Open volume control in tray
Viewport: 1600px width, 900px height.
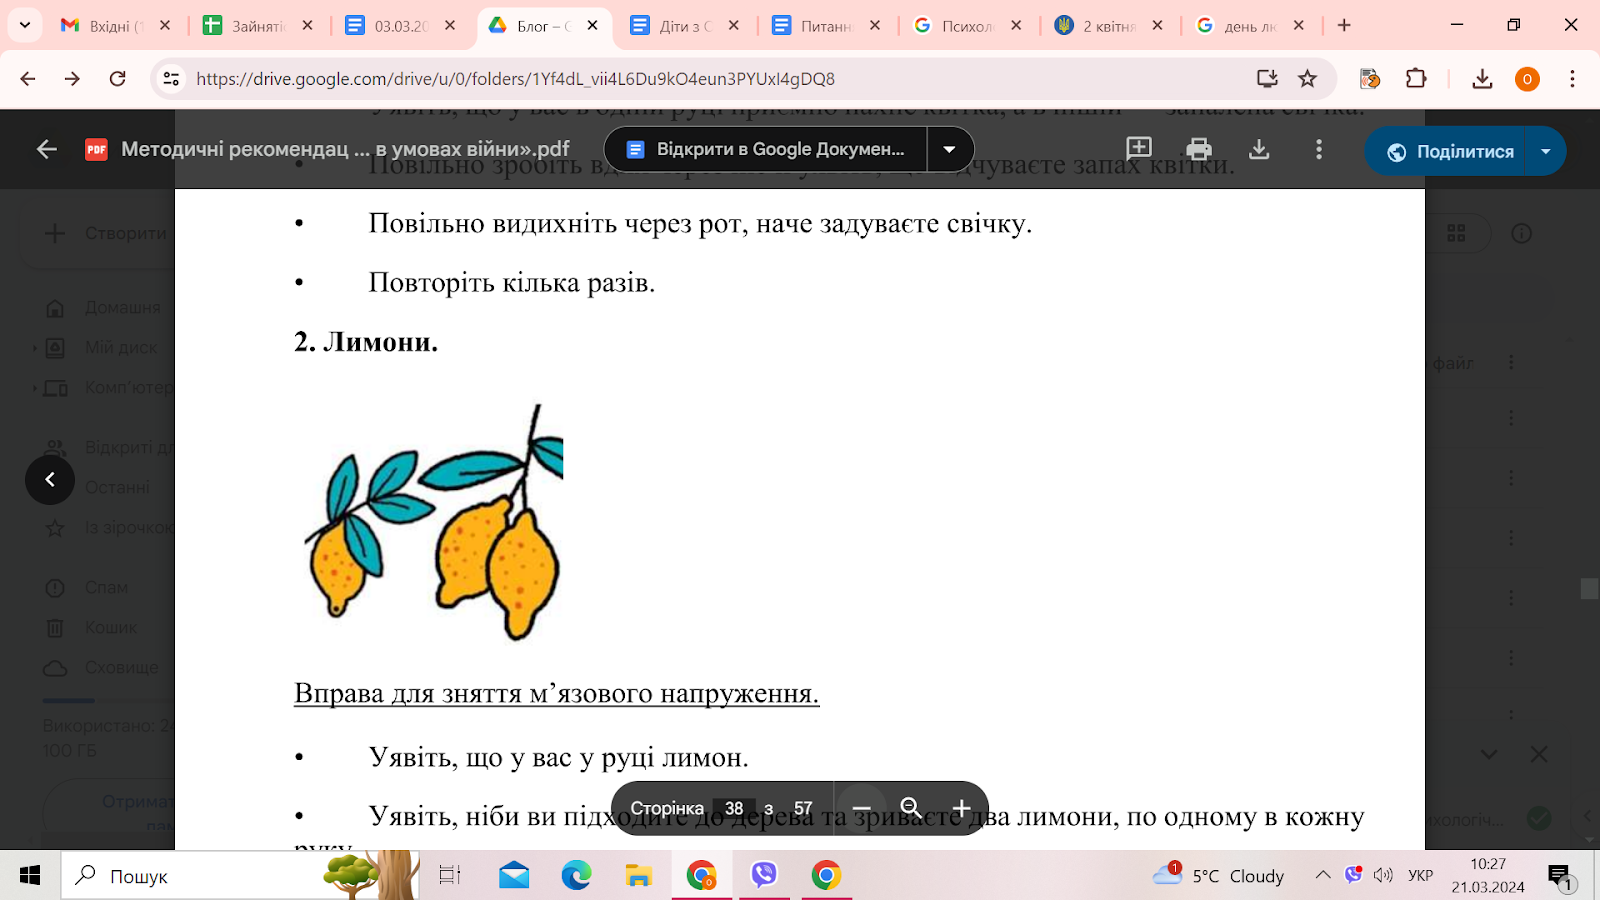[1383, 875]
